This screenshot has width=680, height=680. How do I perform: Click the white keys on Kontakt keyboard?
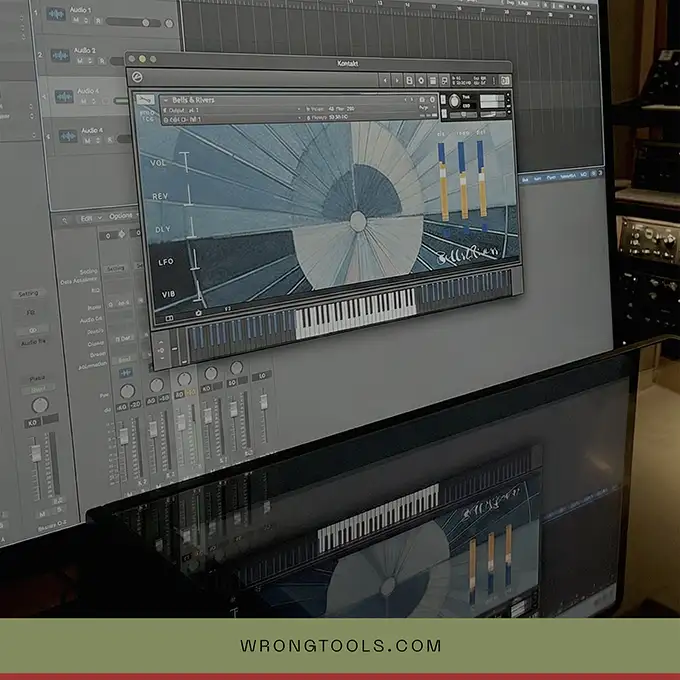point(355,310)
